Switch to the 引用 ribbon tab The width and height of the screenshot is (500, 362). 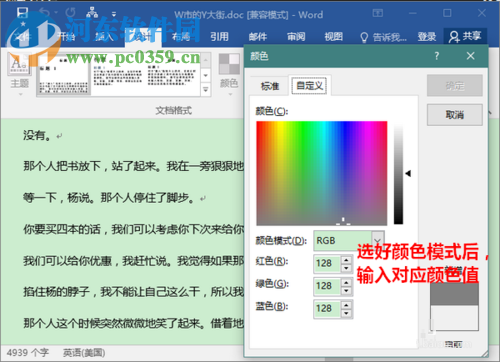(219, 36)
